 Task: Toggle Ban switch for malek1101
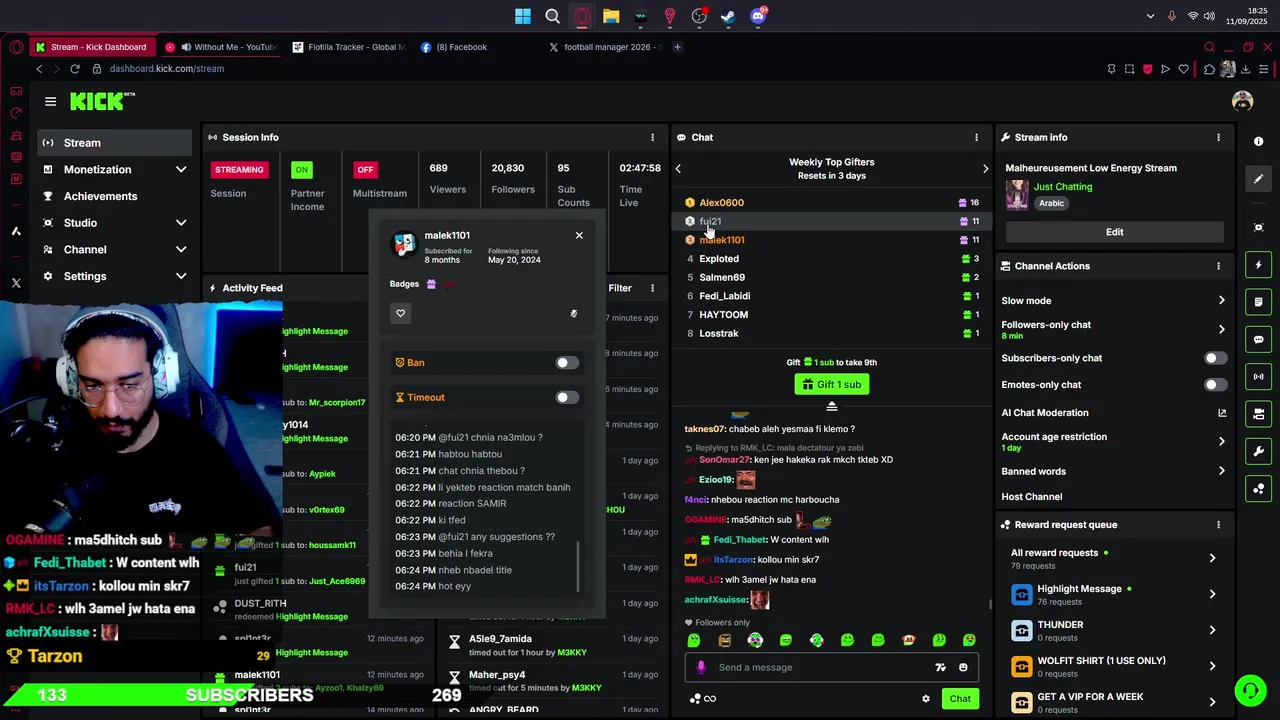coord(566,363)
